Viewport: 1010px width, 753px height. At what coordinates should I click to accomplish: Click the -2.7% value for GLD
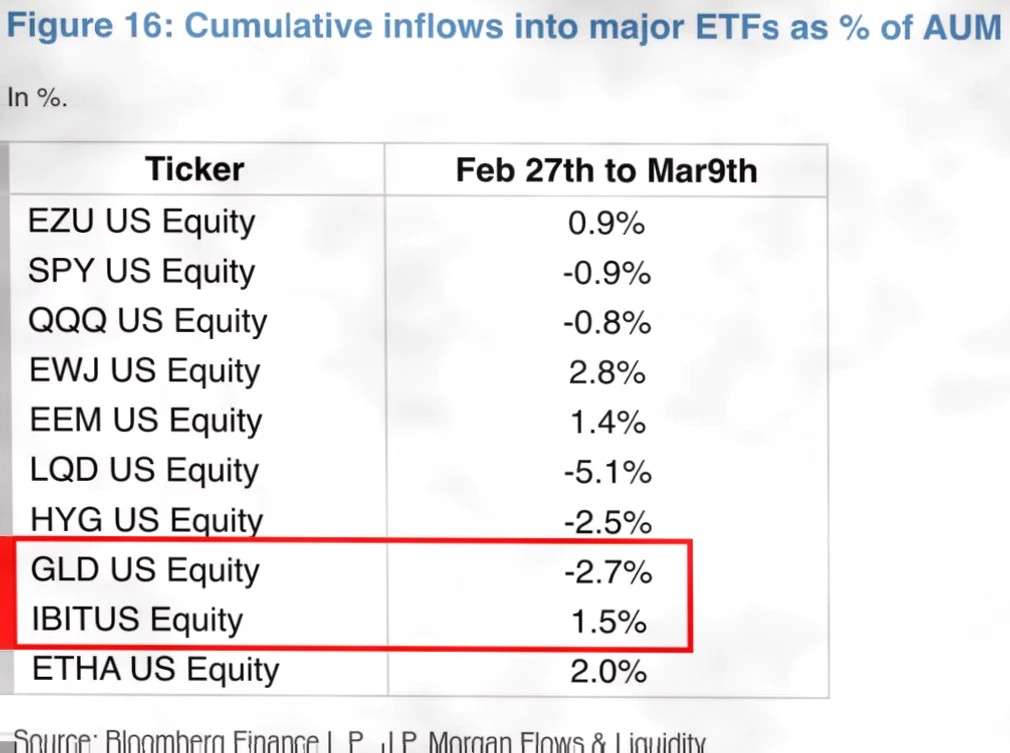coord(607,571)
